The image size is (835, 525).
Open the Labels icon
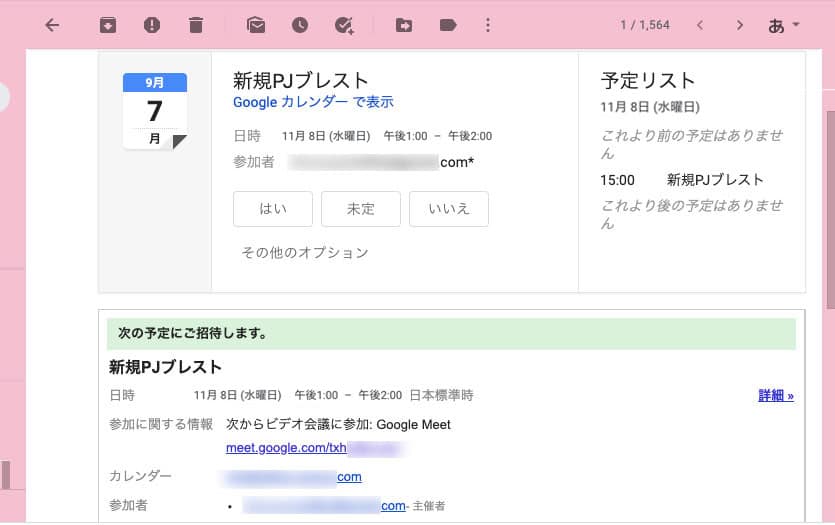point(448,25)
